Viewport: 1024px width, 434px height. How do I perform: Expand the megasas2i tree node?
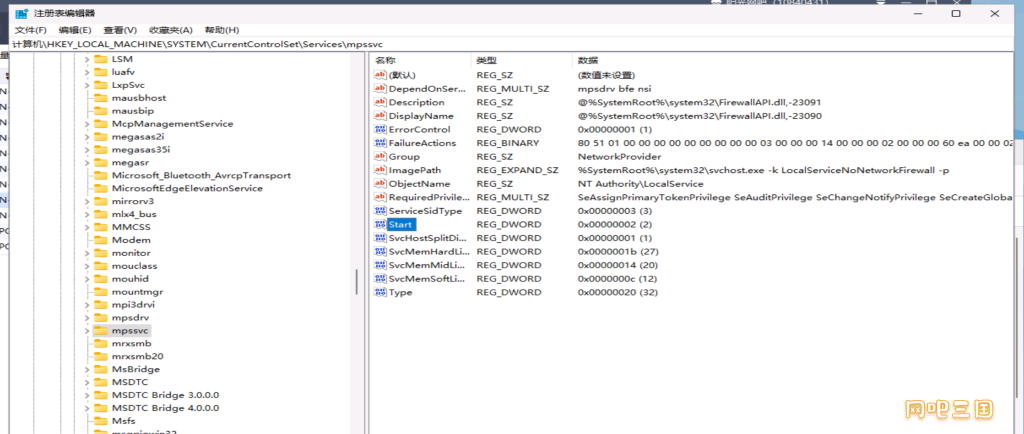(86, 136)
